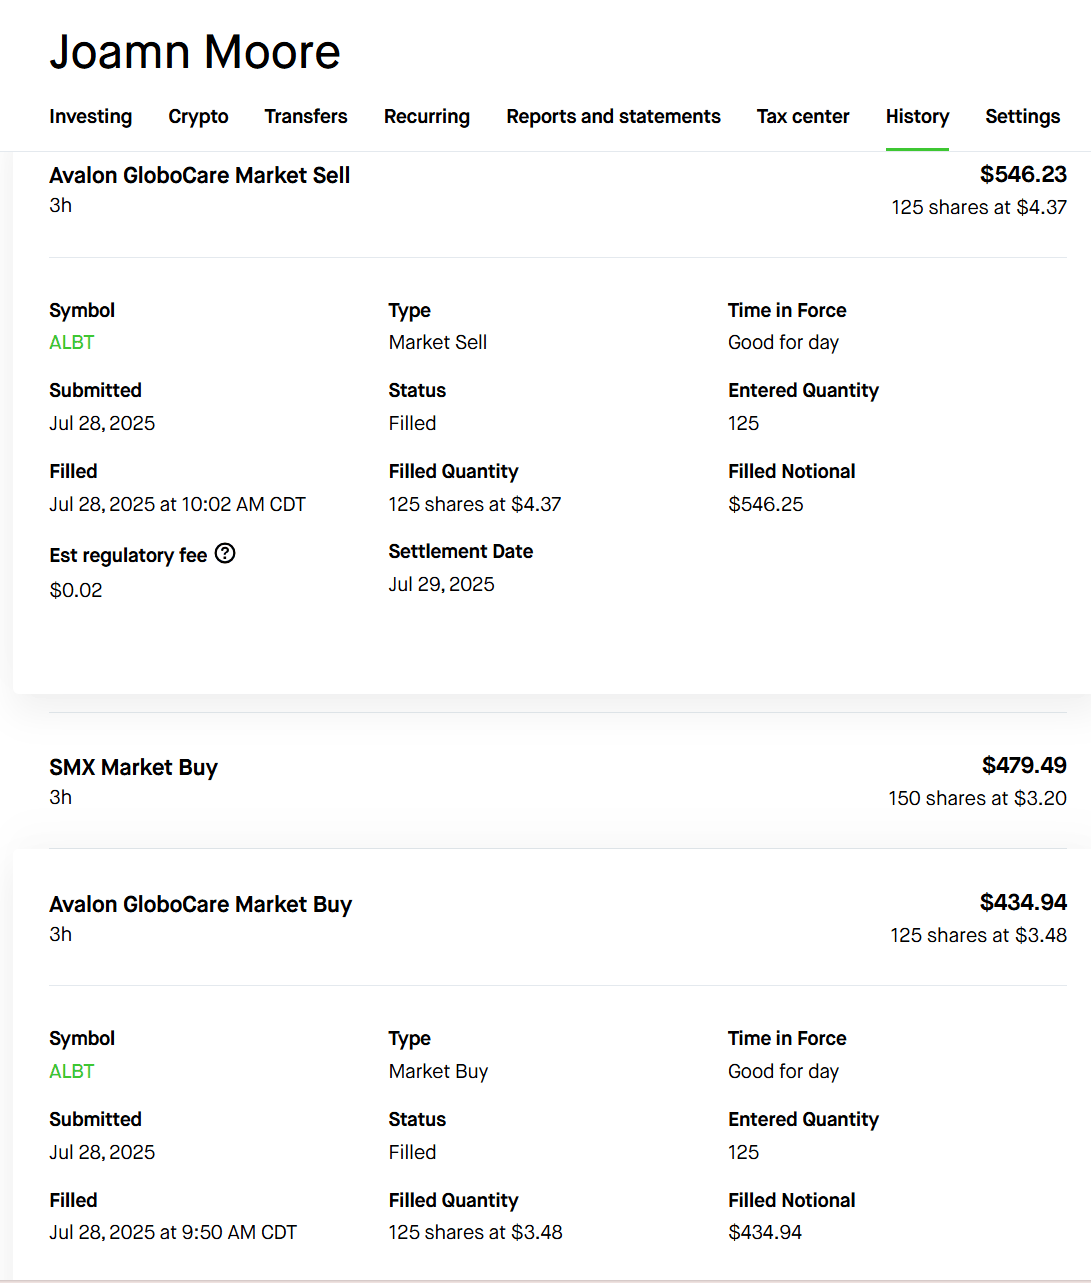Collapse the Avalon GloboCare Market Sell order

tap(200, 176)
